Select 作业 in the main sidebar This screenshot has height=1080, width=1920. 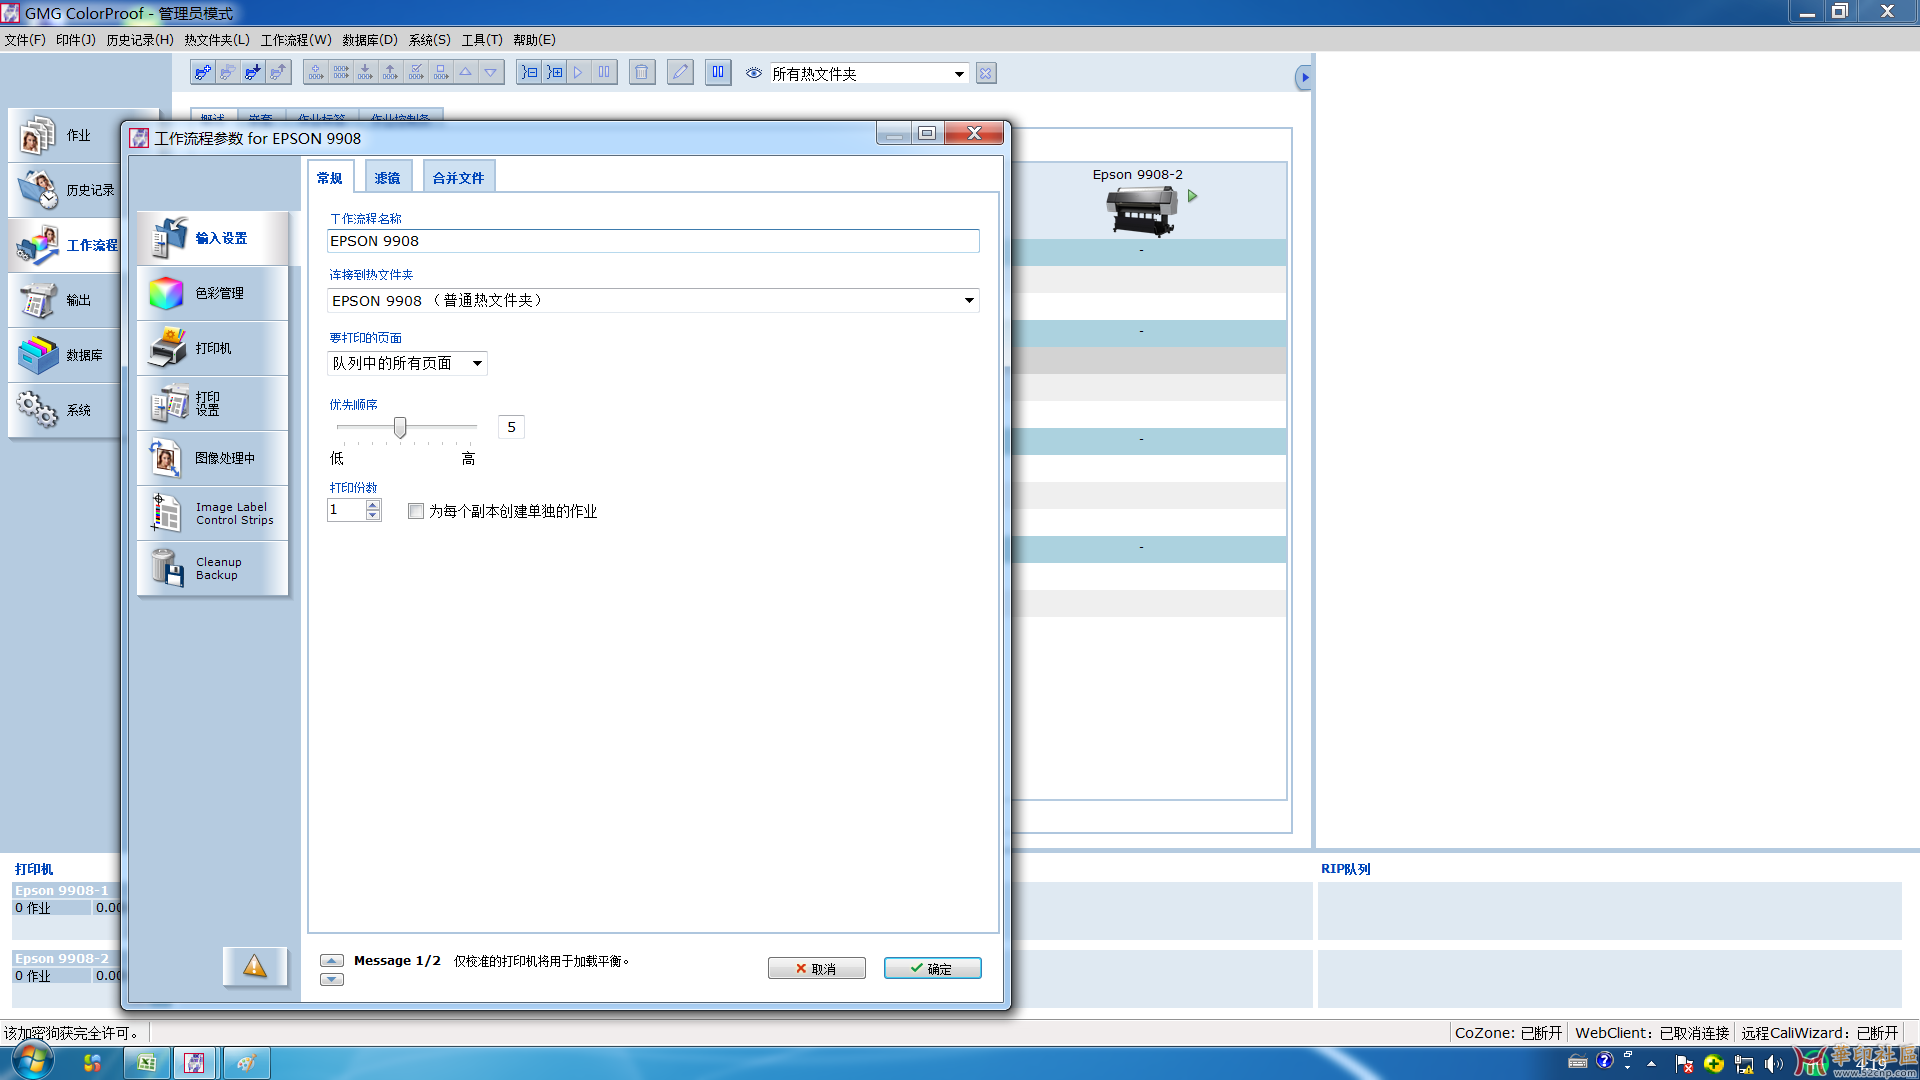coord(65,135)
